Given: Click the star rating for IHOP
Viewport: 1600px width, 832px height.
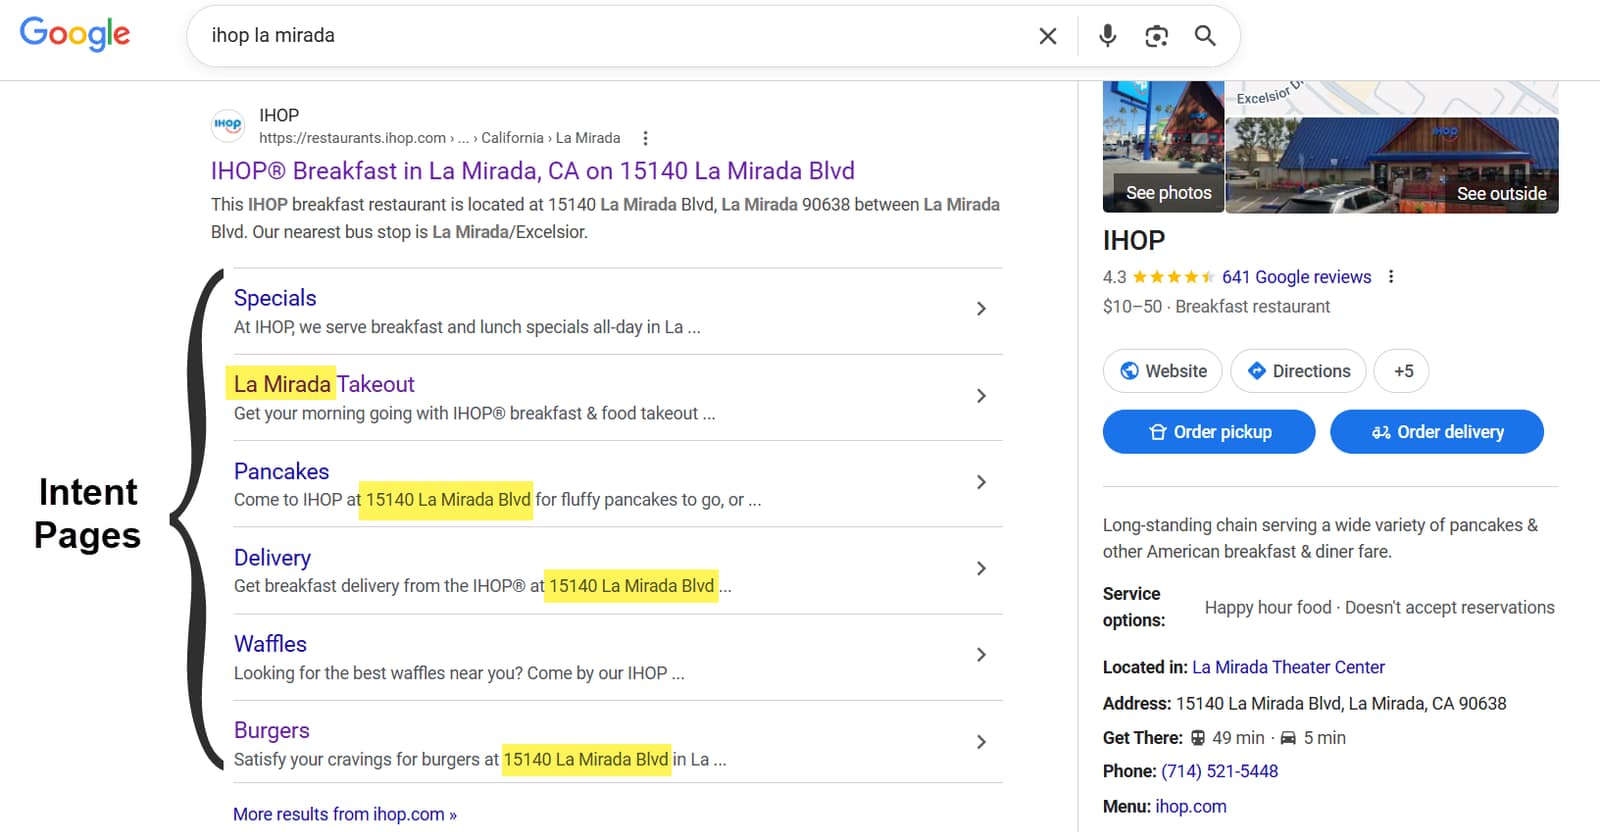Looking at the screenshot, I should coord(1173,277).
